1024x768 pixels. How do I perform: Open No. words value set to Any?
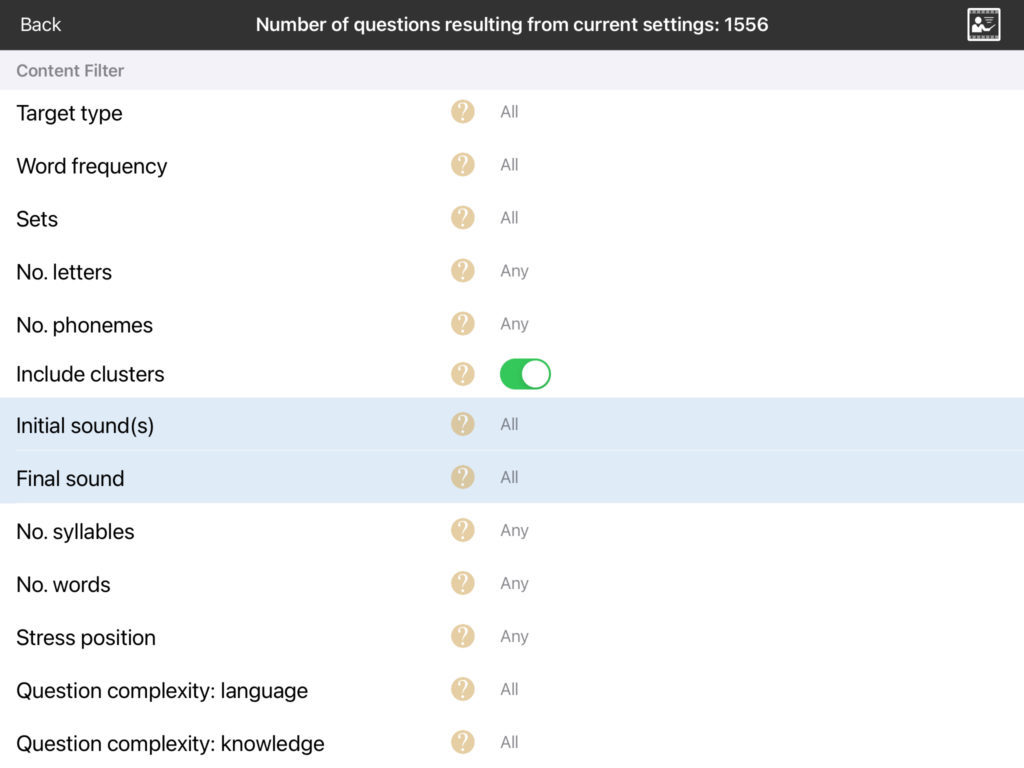point(514,584)
